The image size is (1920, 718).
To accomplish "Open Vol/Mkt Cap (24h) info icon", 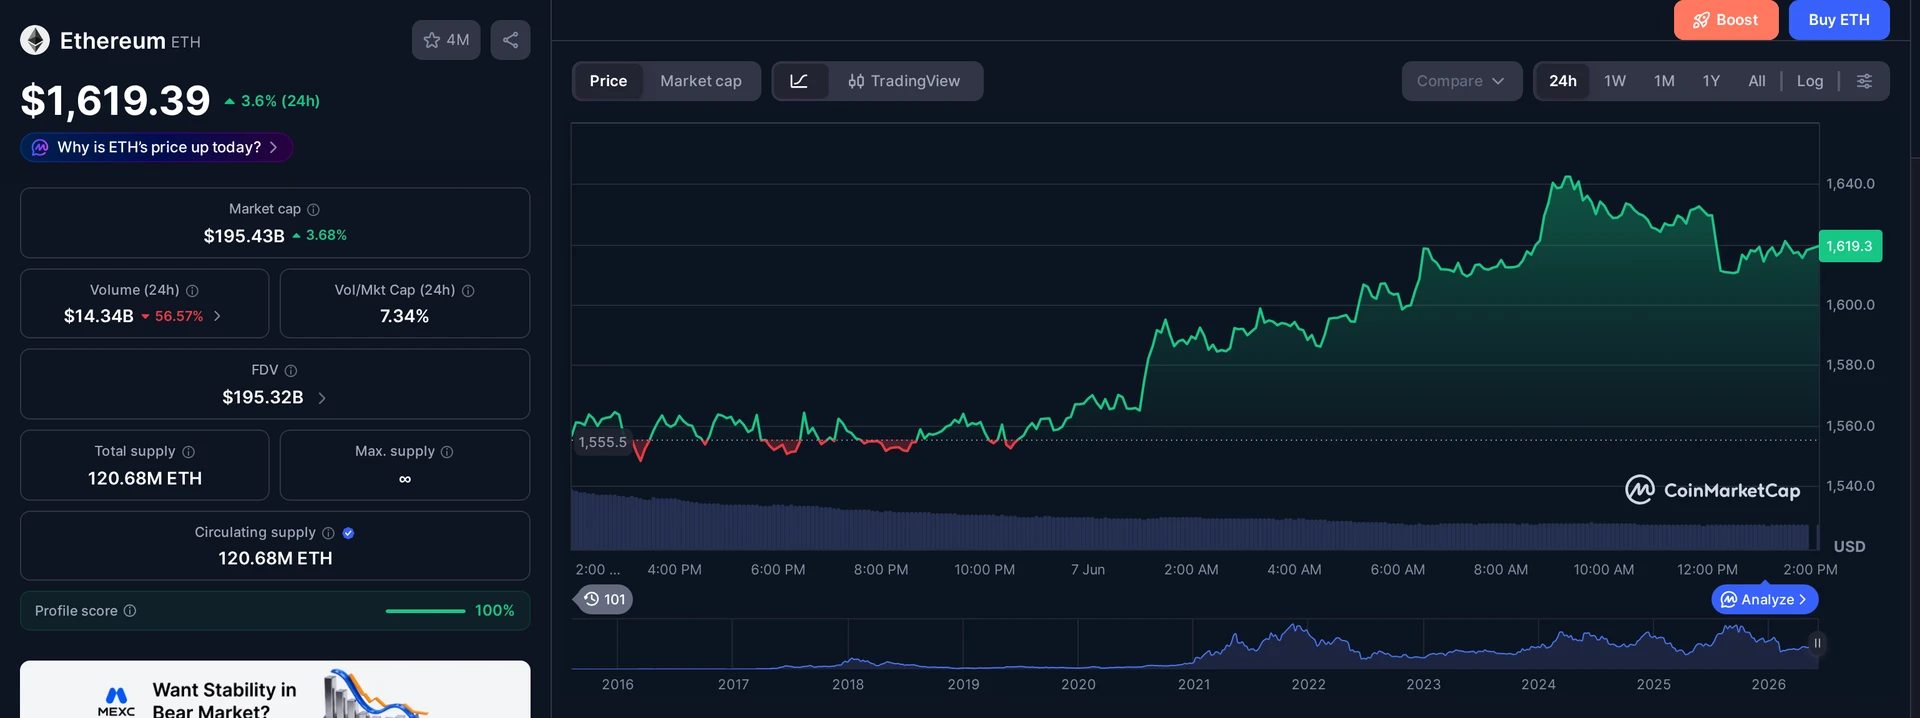I will tap(468, 291).
